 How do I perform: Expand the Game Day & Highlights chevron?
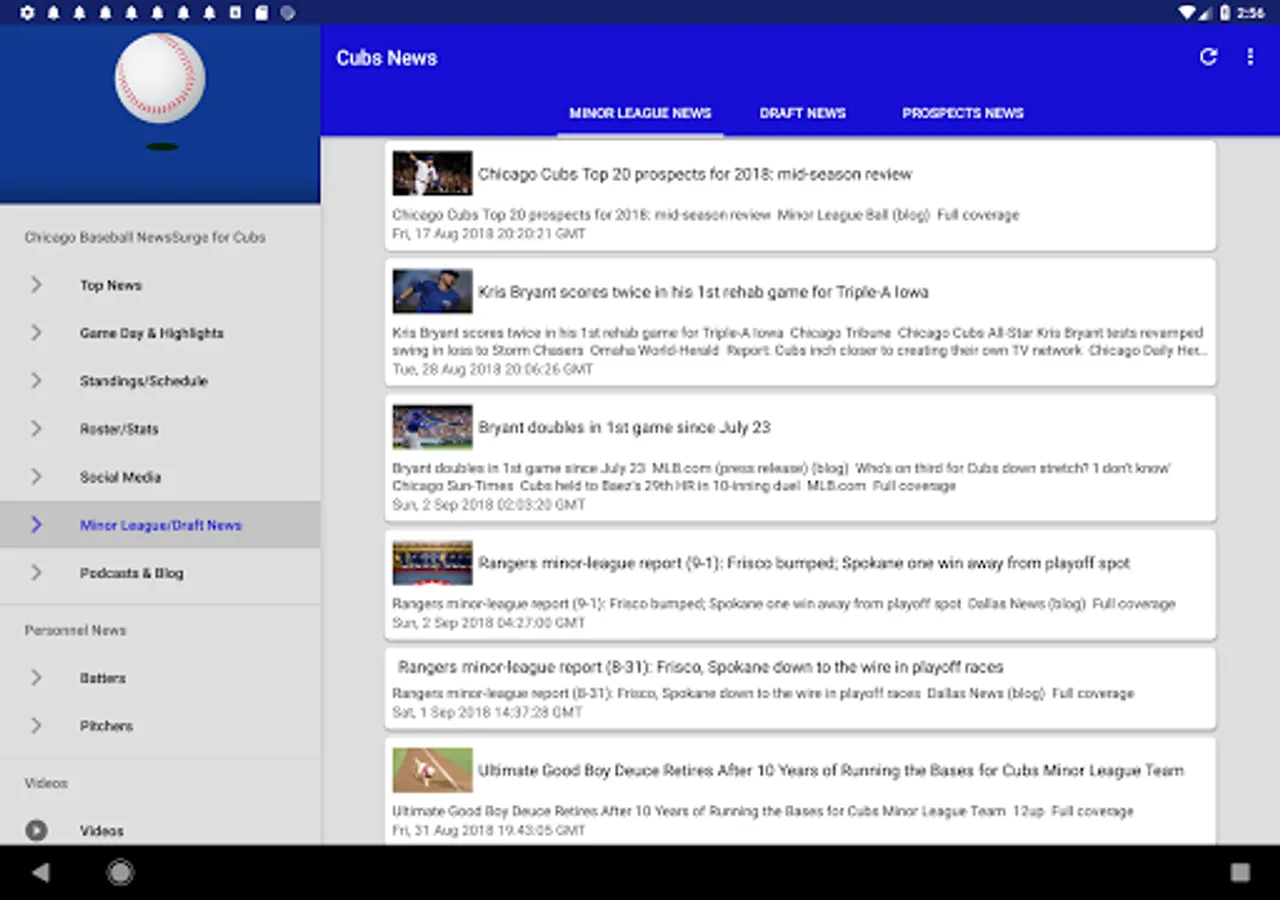tap(37, 333)
